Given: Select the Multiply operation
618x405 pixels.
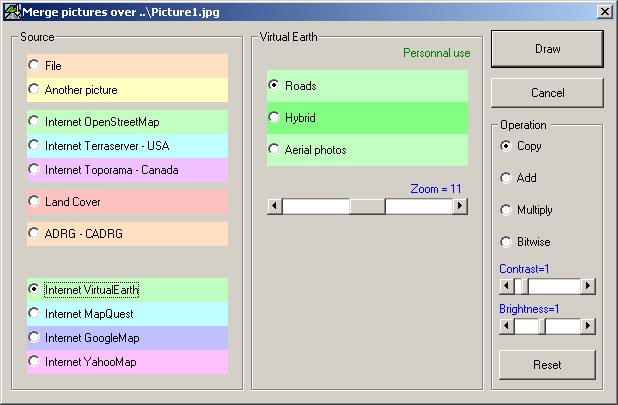Looking at the screenshot, I should [x=526, y=210].
